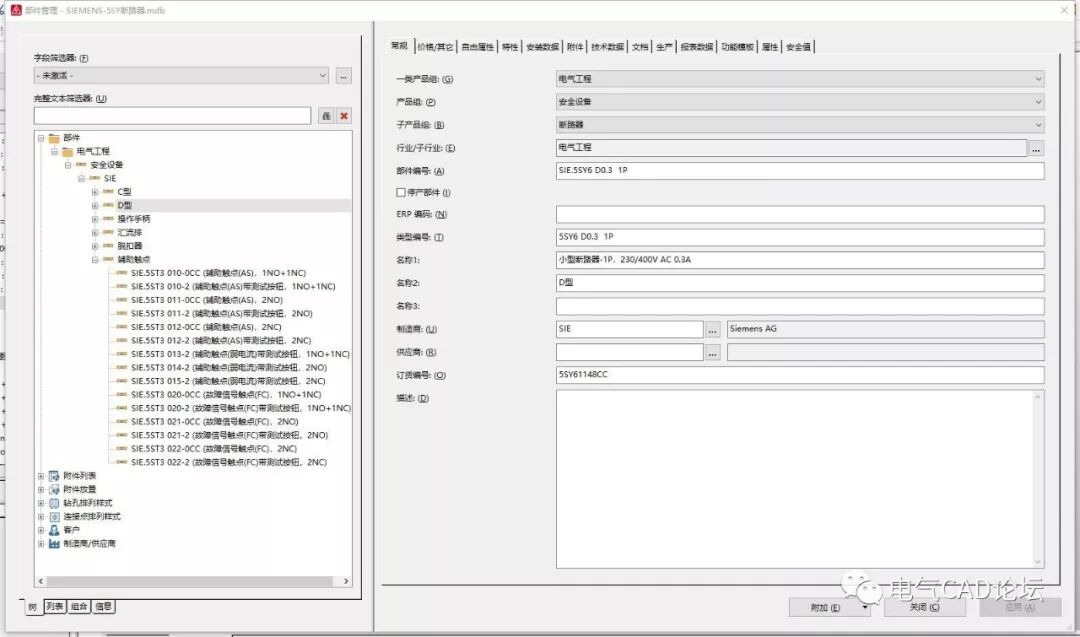
Task: Expand the 附件列表 node
Action: click(41, 476)
